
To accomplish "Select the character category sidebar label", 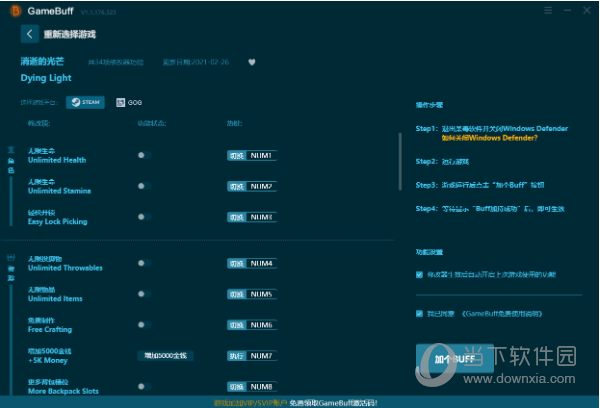I will pyautogui.click(x=11, y=160).
